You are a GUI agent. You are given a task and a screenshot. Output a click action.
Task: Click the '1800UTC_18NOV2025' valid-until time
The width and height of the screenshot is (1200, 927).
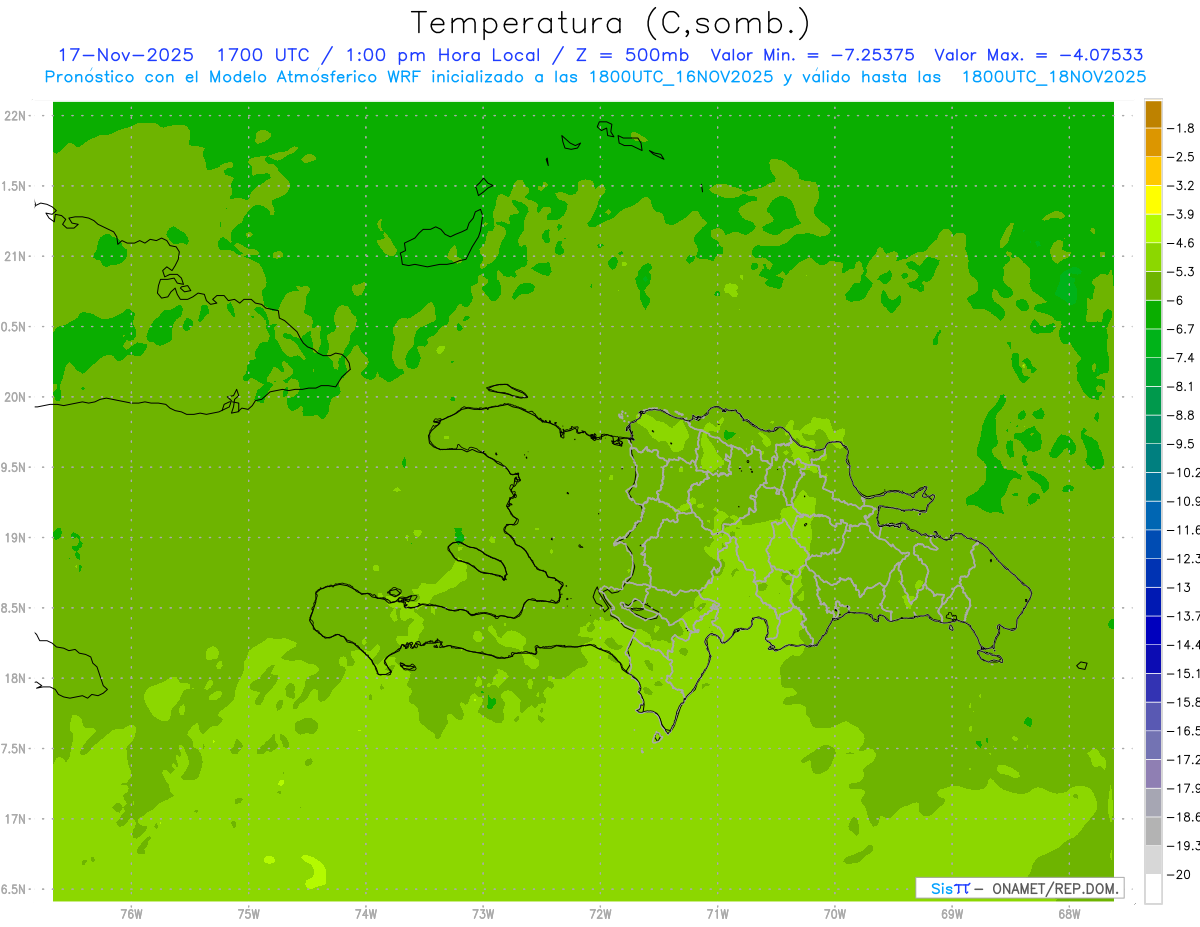[1053, 77]
